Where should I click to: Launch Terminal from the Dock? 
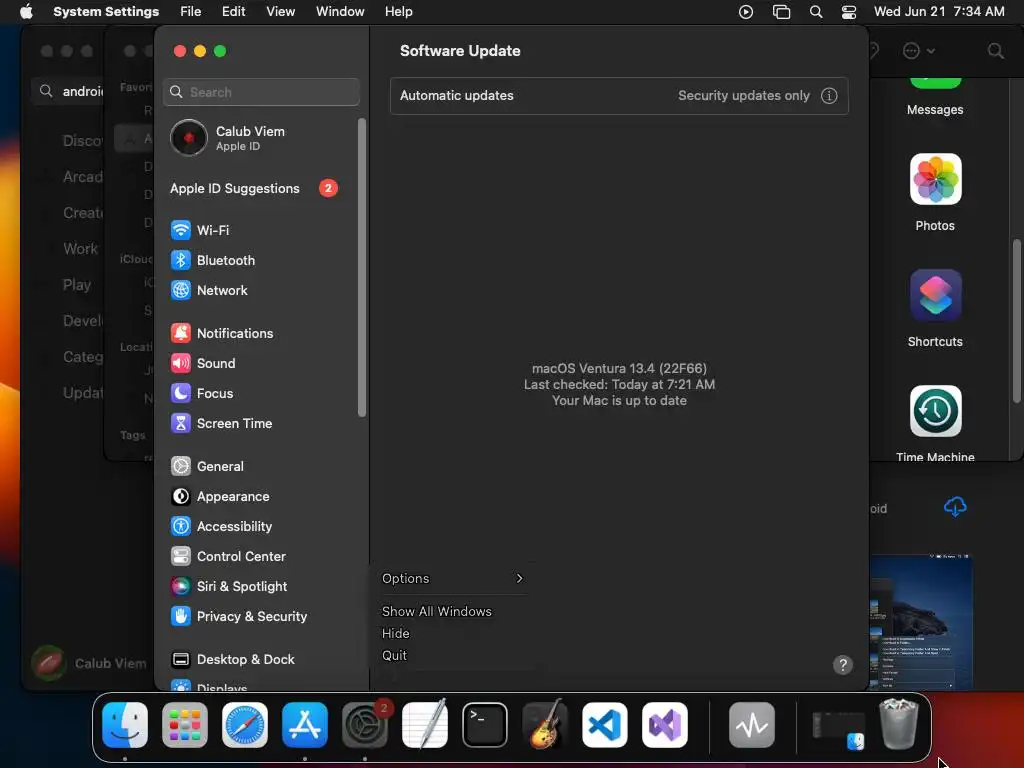click(x=485, y=725)
